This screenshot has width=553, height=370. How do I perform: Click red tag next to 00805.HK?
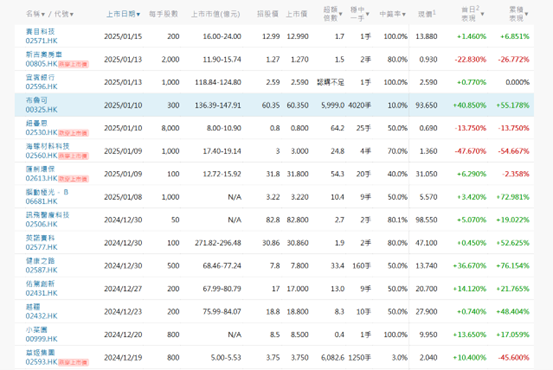[x=73, y=64]
